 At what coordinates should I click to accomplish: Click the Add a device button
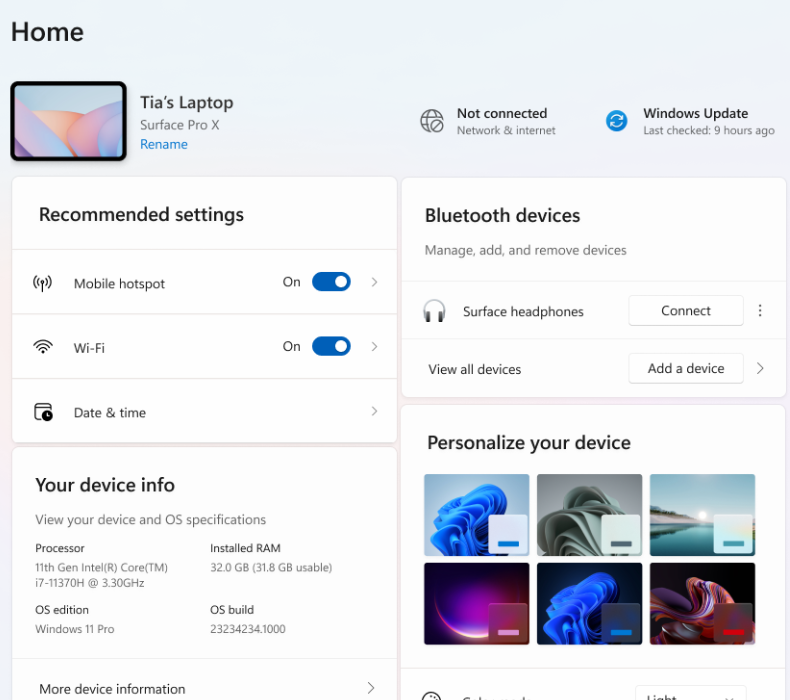pos(686,368)
